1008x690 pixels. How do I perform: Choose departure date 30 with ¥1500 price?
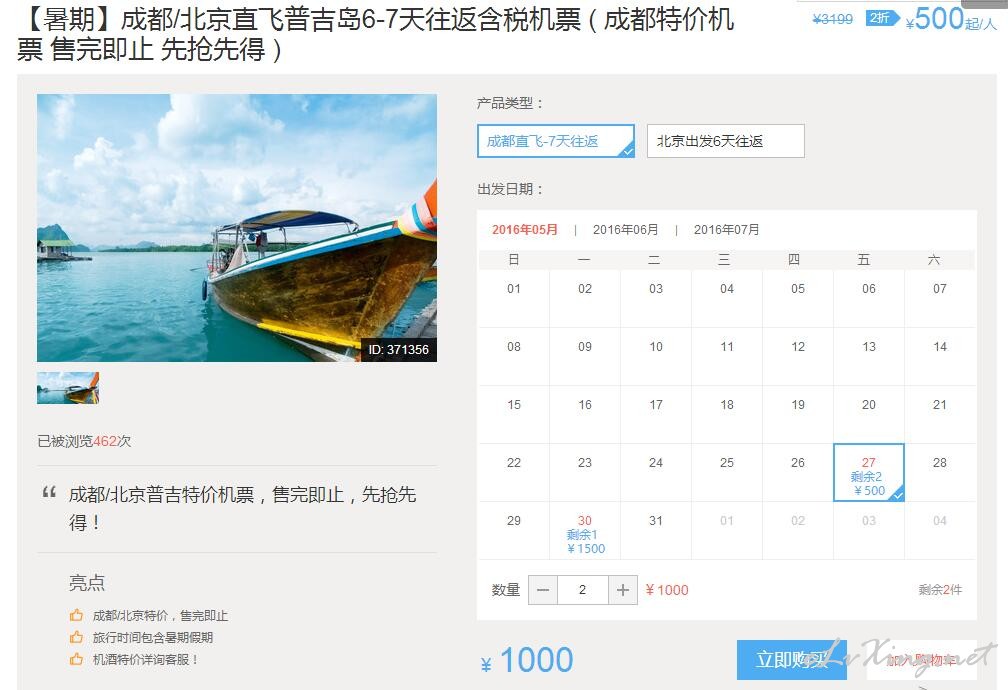coord(585,531)
